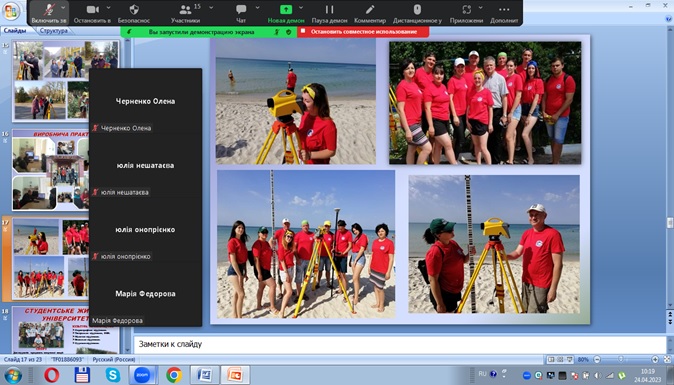Image resolution: width=674 pixels, height=385 pixels.
Task: Expand new share options arrow
Action: coord(301,7)
